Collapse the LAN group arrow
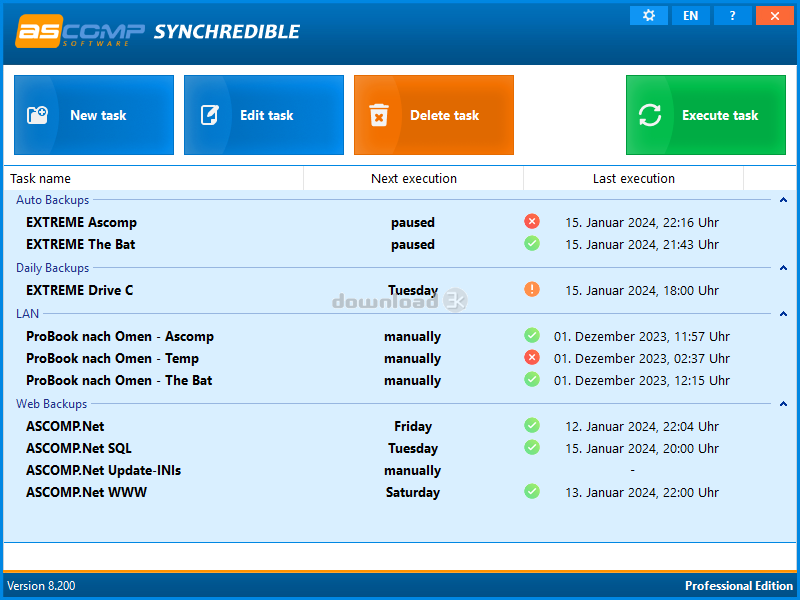800x600 pixels. pyautogui.click(x=783, y=314)
